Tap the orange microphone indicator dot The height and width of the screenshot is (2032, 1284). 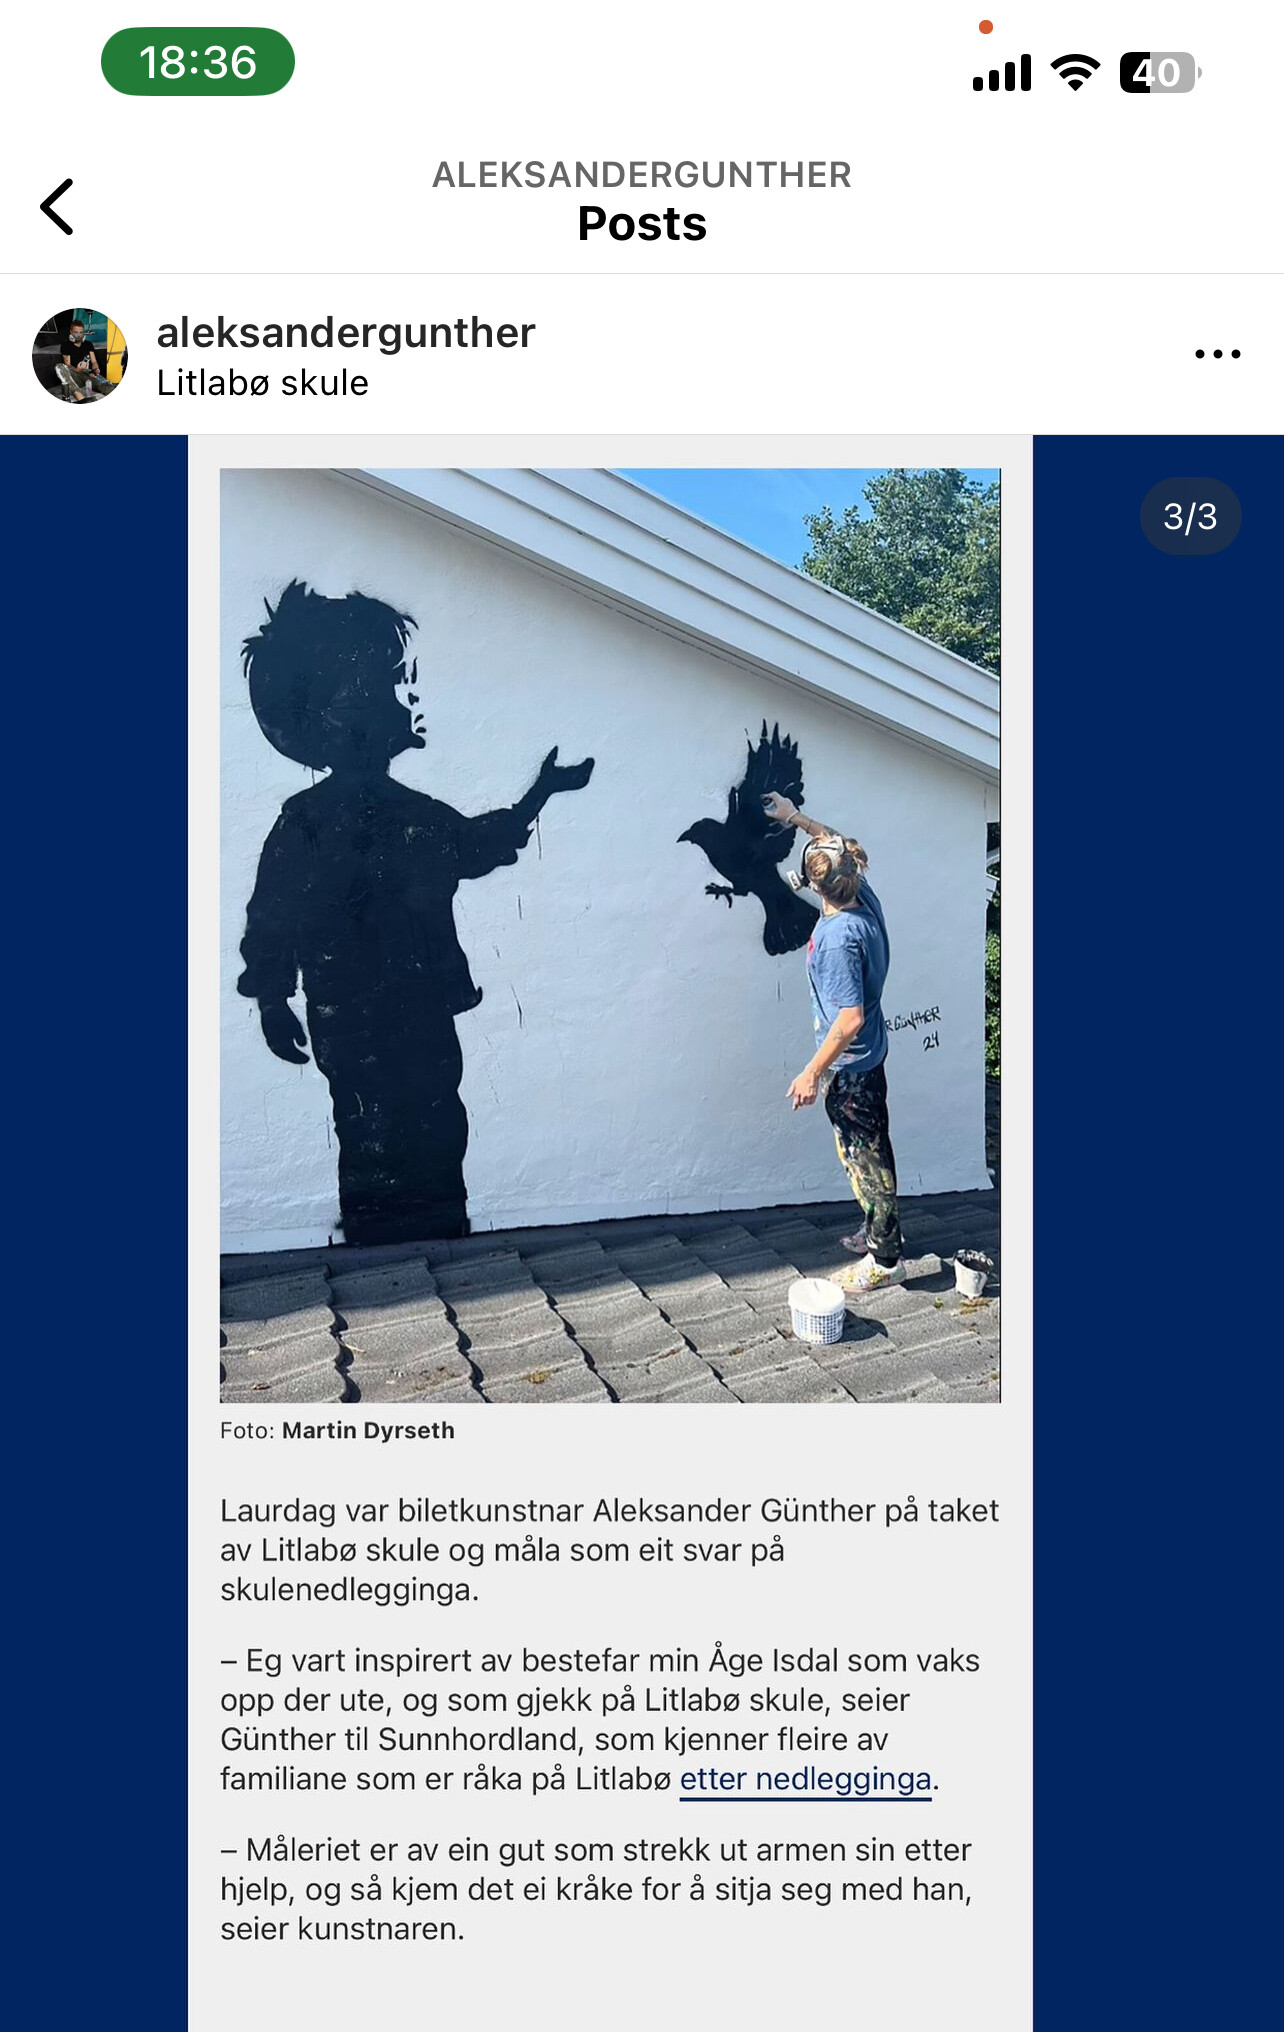(x=986, y=27)
